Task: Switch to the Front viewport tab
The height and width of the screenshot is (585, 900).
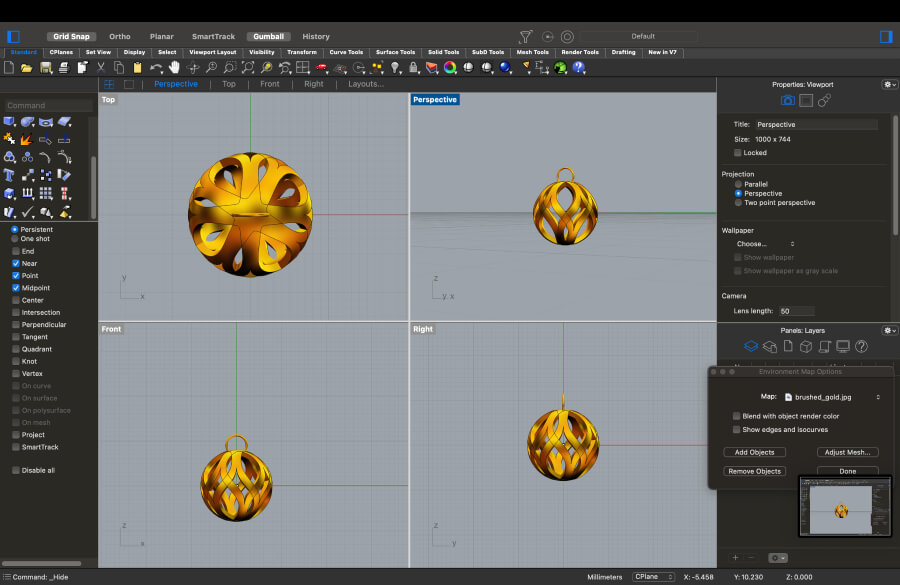Action: point(270,84)
